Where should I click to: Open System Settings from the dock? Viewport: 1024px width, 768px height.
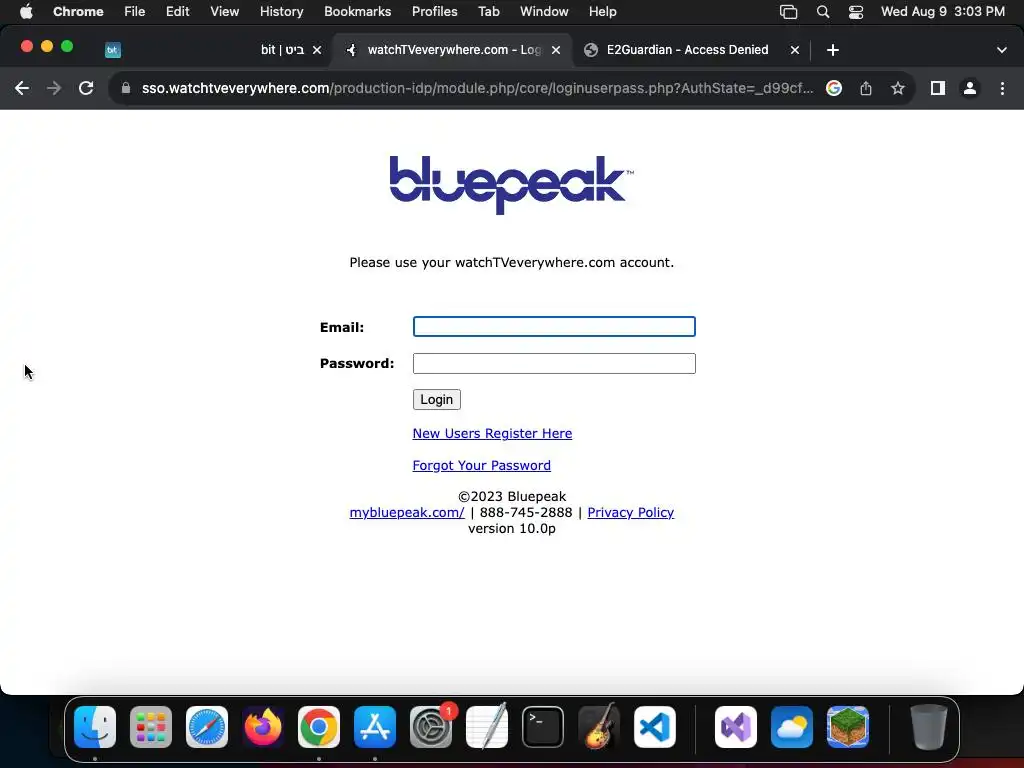coord(431,727)
